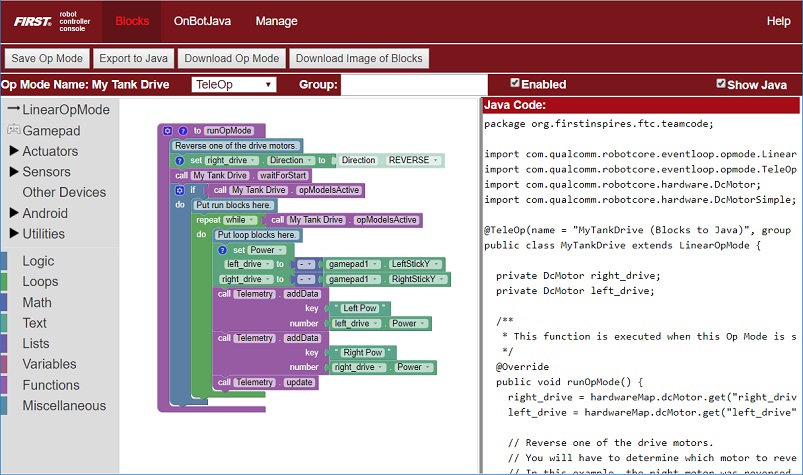Click the question mark on runOpMode block

click(183, 131)
